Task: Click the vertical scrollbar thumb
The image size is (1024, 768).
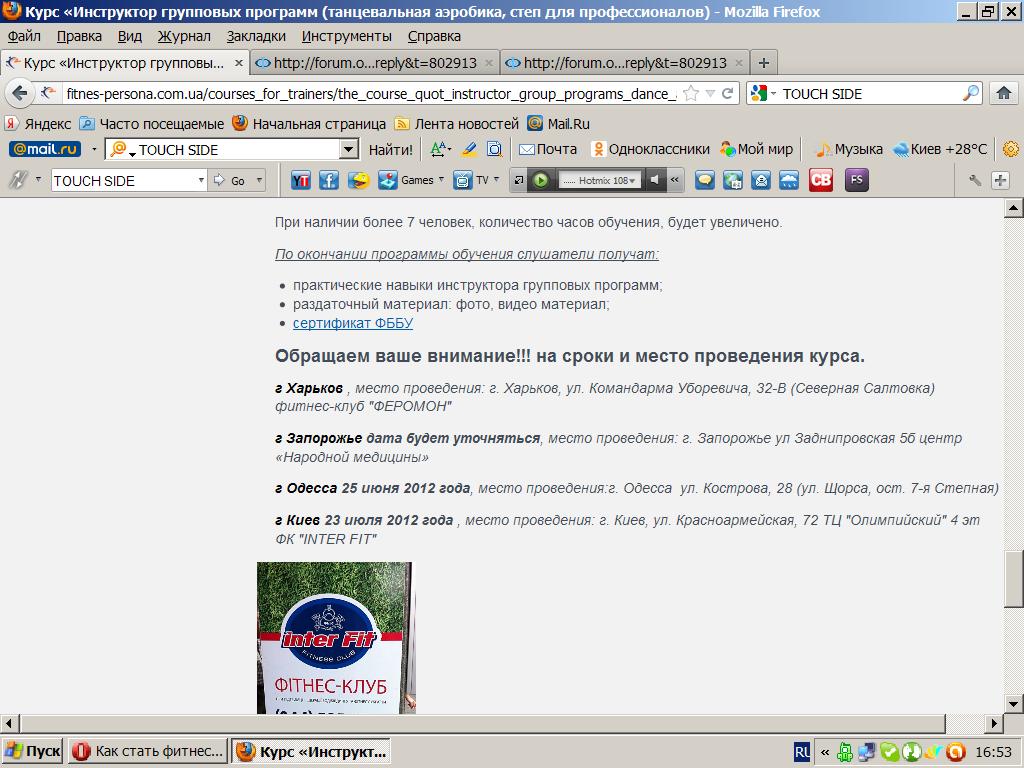Action: (1014, 578)
